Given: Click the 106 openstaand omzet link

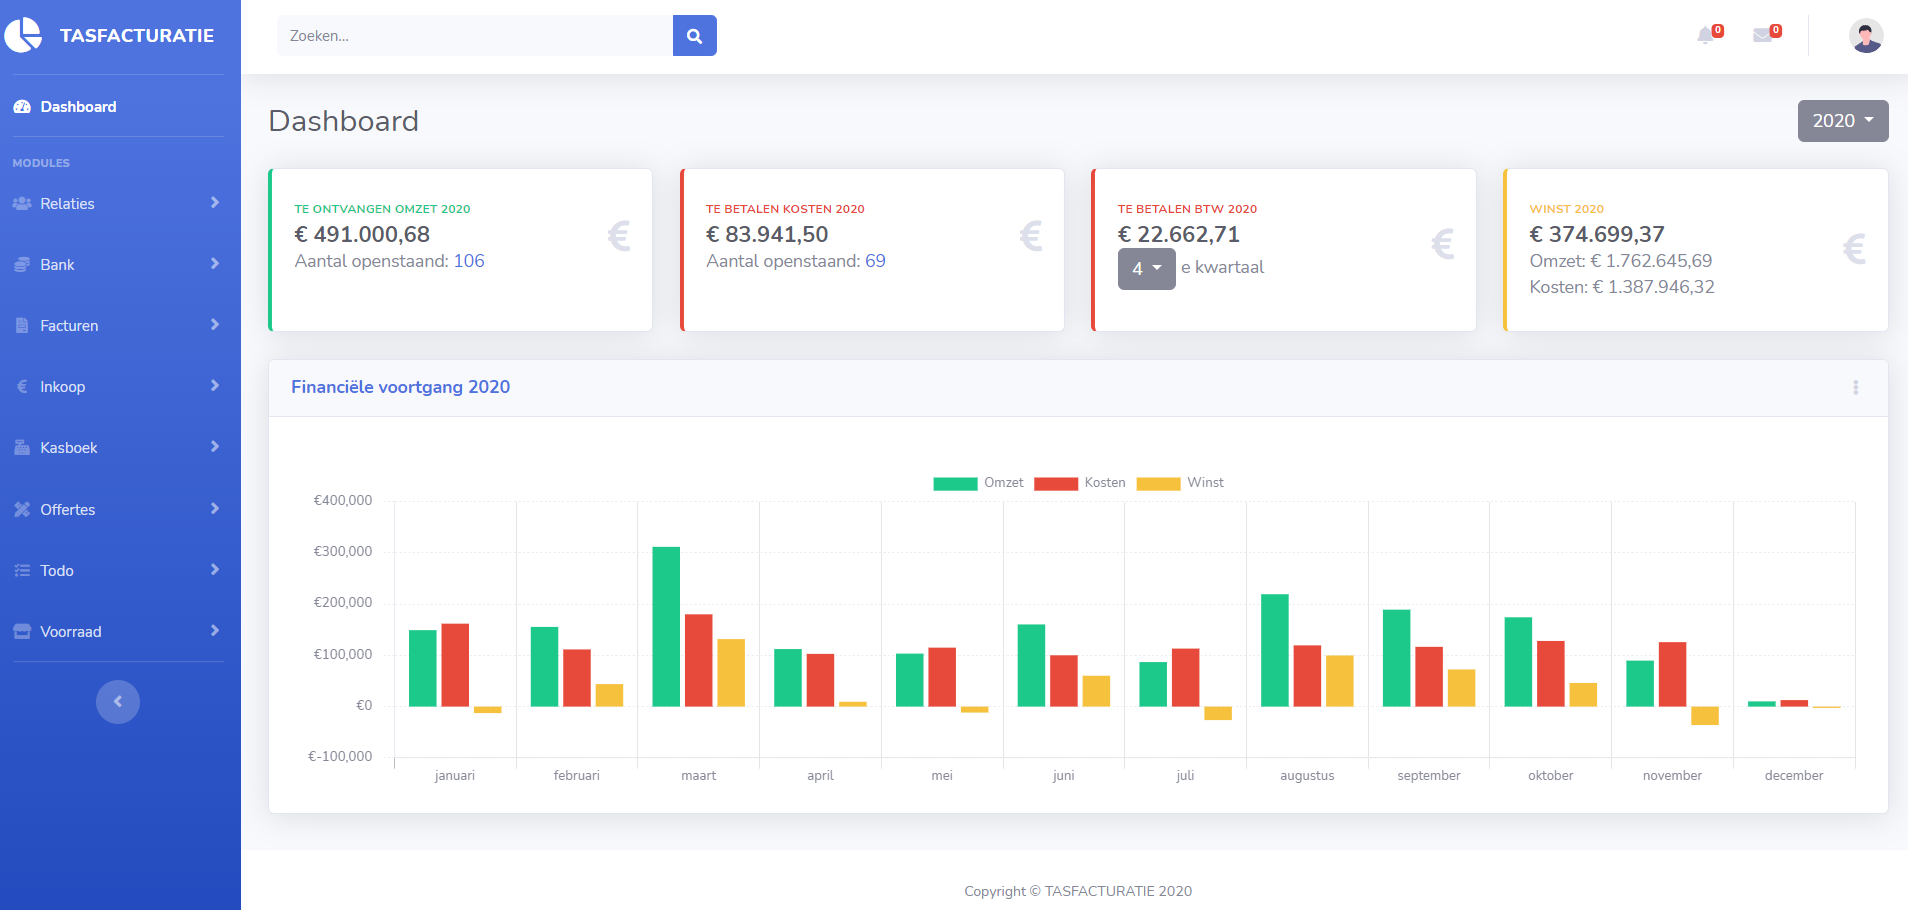Looking at the screenshot, I should click(x=468, y=261).
